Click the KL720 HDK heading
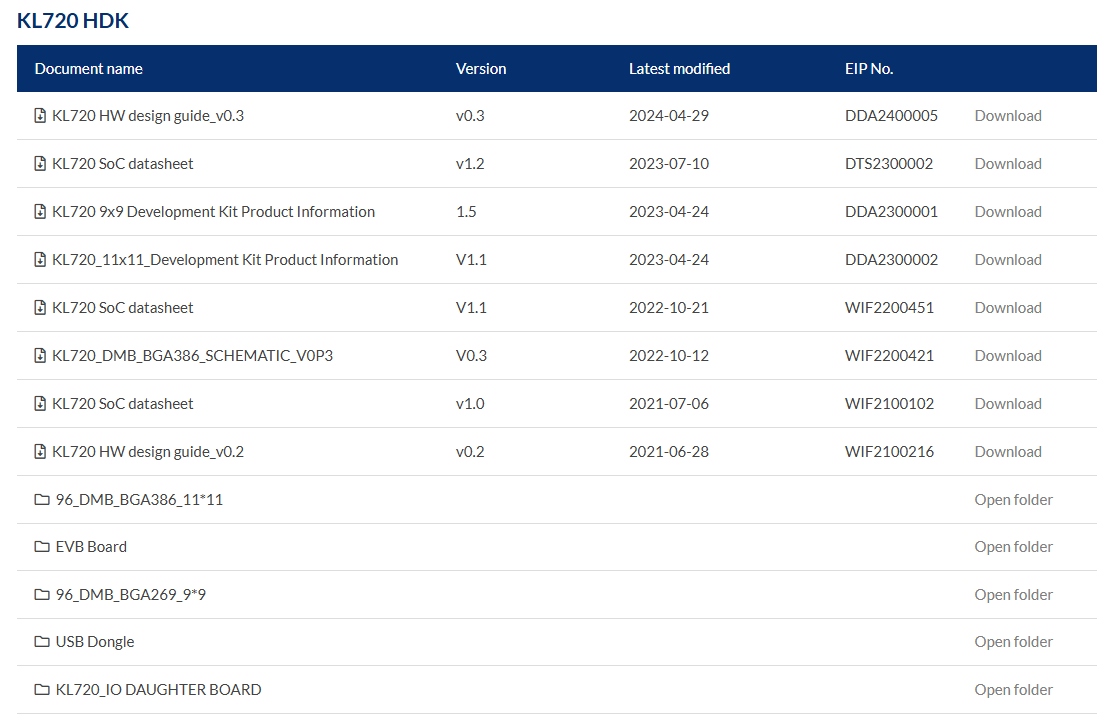The height and width of the screenshot is (717, 1115). [73, 21]
